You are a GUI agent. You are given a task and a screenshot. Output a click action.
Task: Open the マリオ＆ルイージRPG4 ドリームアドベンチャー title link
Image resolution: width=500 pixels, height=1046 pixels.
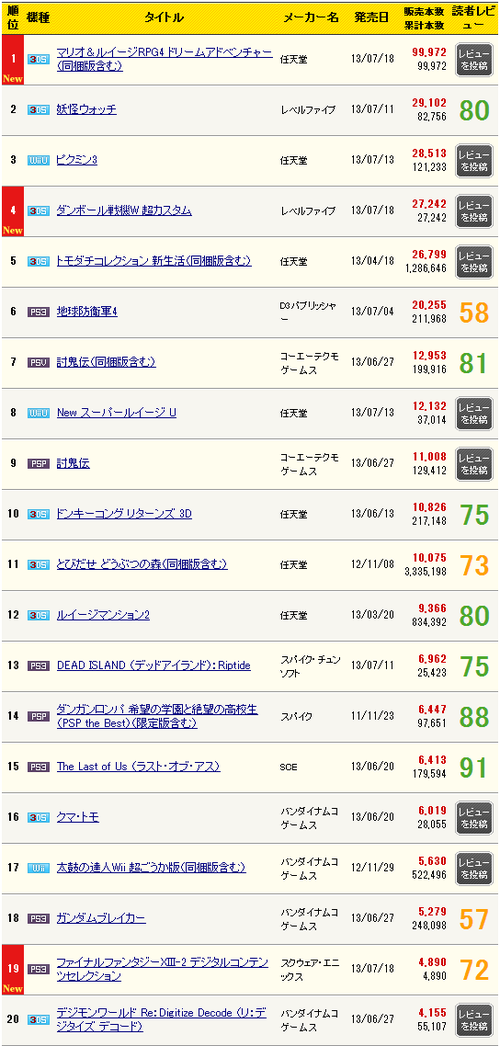coord(164,59)
